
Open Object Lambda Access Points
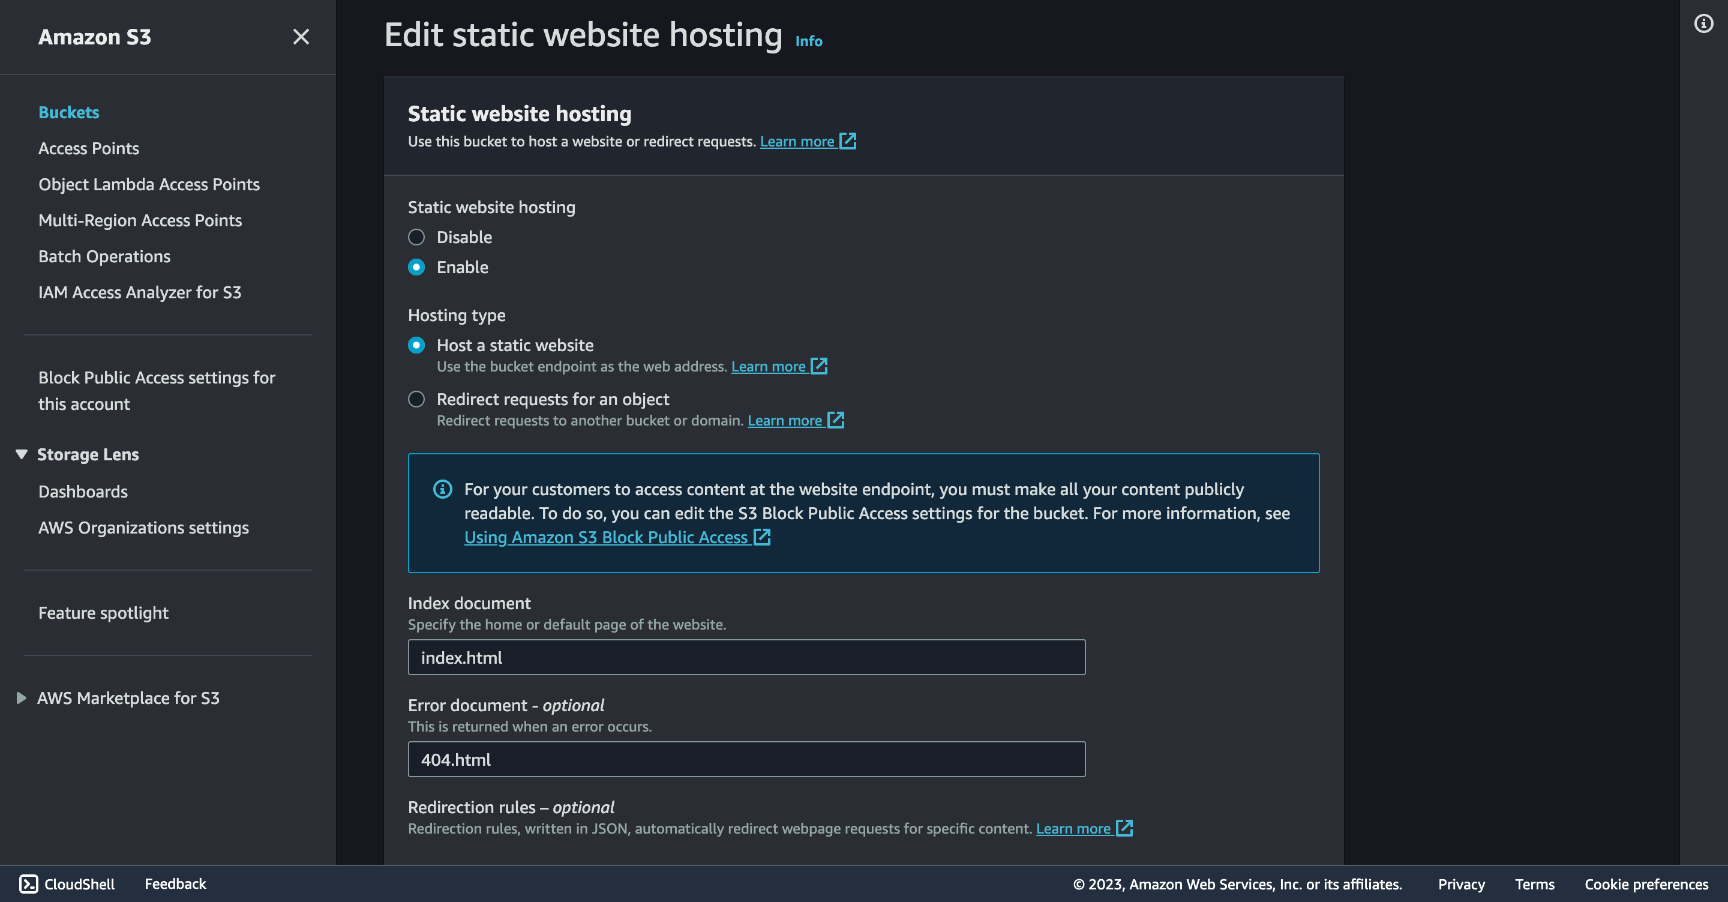point(149,184)
